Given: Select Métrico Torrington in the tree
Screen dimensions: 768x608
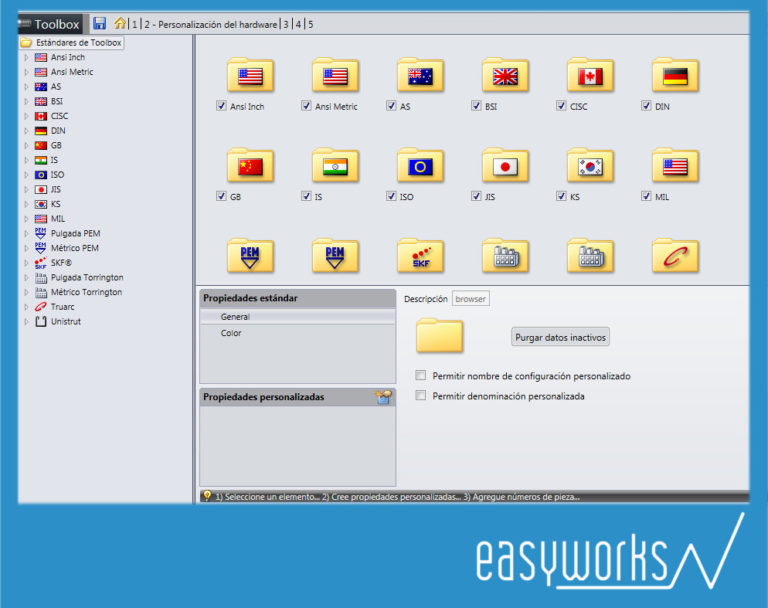Looking at the screenshot, I should 87,292.
